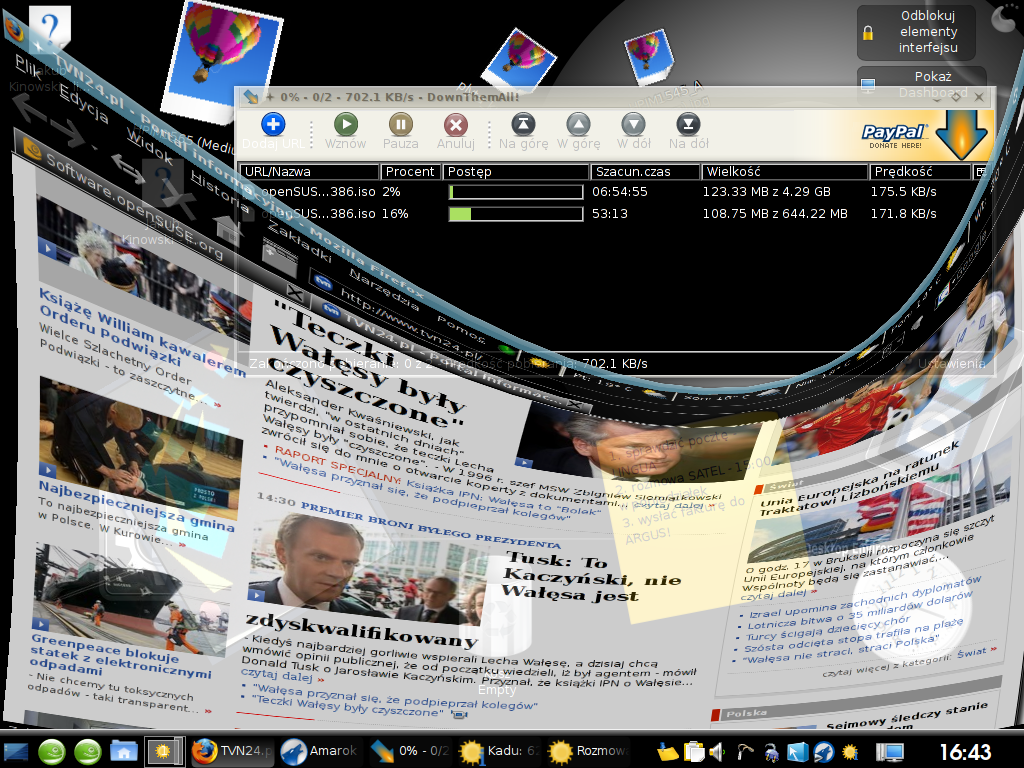Switch to Amarok task in taskbar
Viewport: 1024px width, 768px height.
pos(320,751)
